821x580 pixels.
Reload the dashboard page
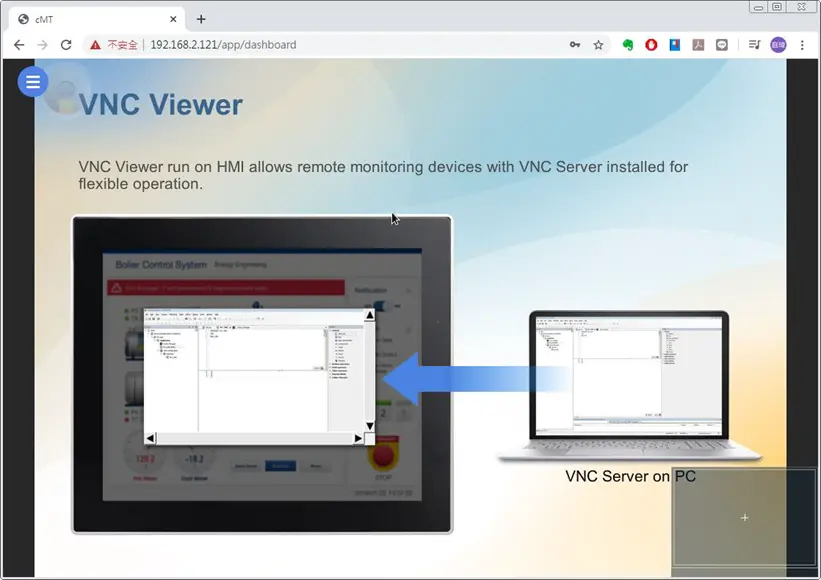[66, 45]
